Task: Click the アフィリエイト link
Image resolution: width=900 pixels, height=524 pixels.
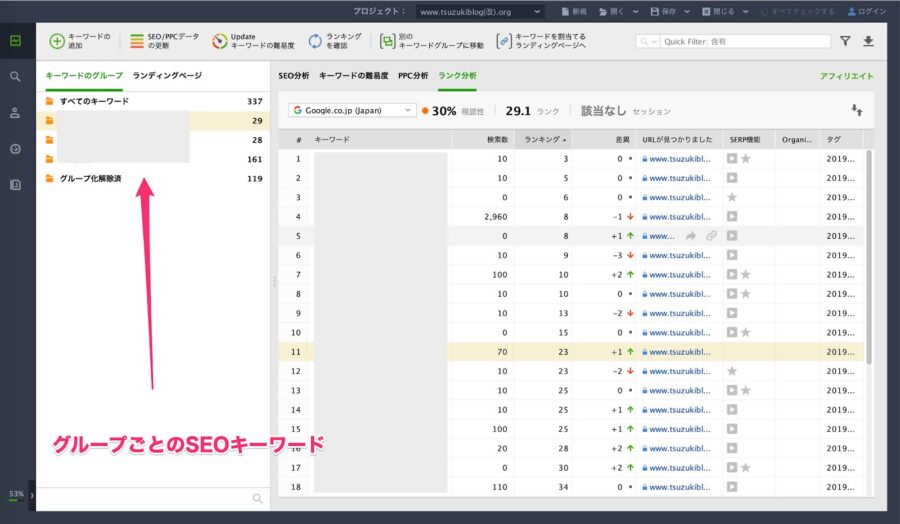Action: [x=847, y=76]
